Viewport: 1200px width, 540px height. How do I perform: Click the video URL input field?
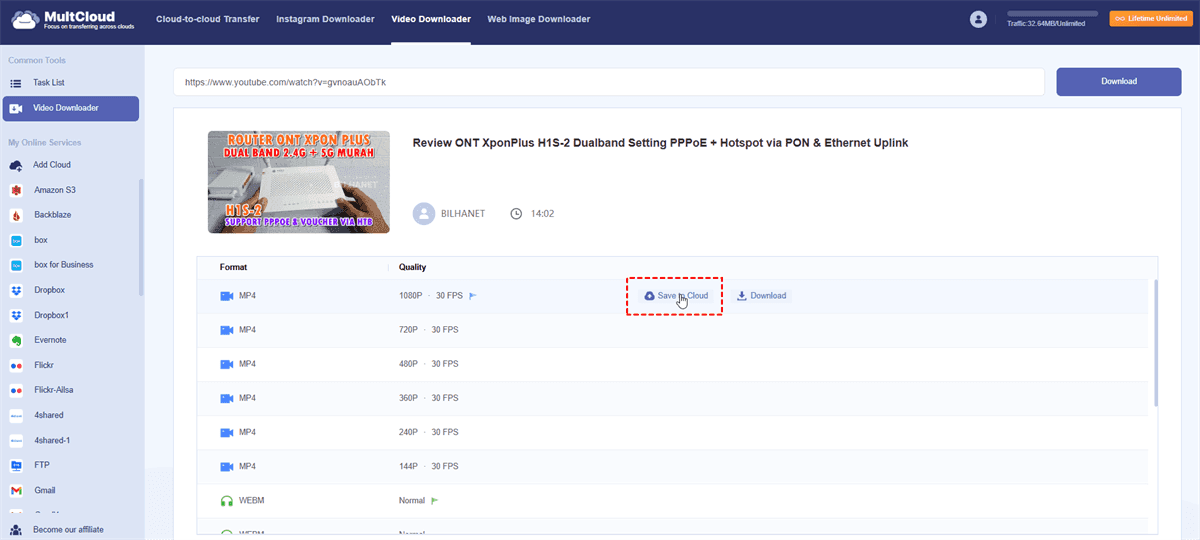point(608,82)
